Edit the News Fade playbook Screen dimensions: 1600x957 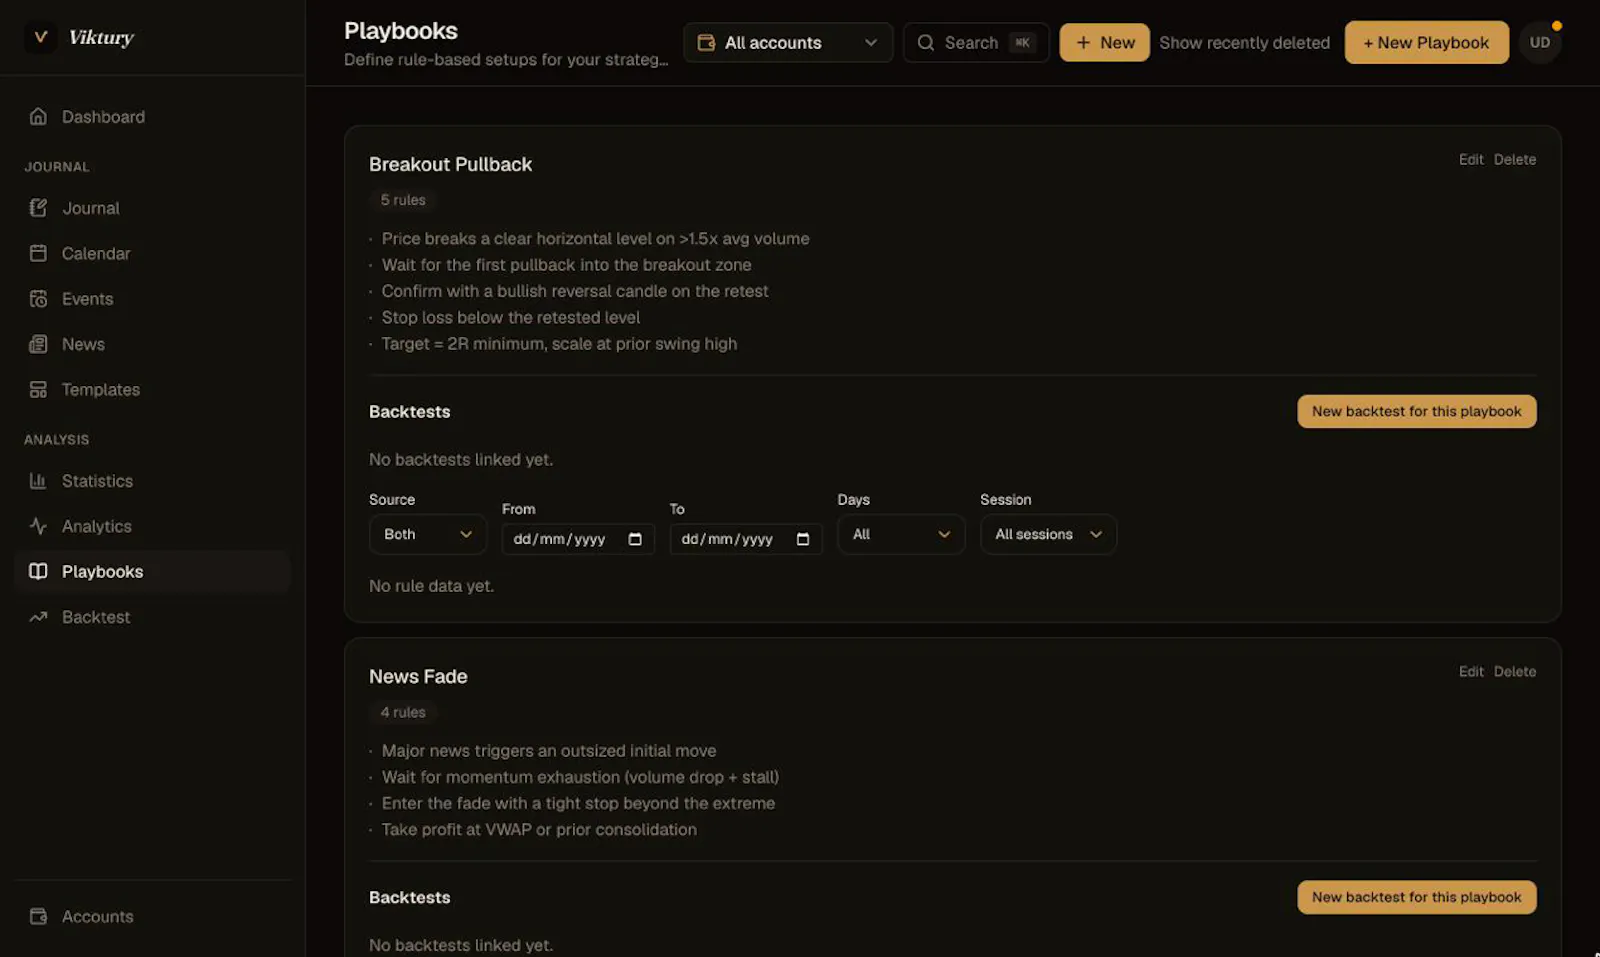(x=1470, y=672)
